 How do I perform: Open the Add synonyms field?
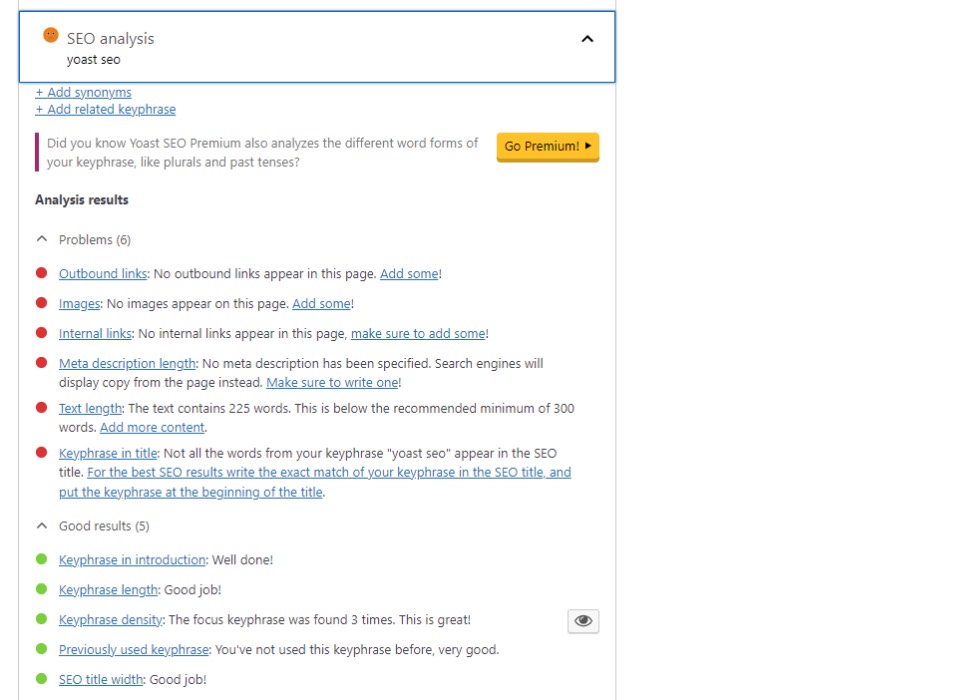83,92
